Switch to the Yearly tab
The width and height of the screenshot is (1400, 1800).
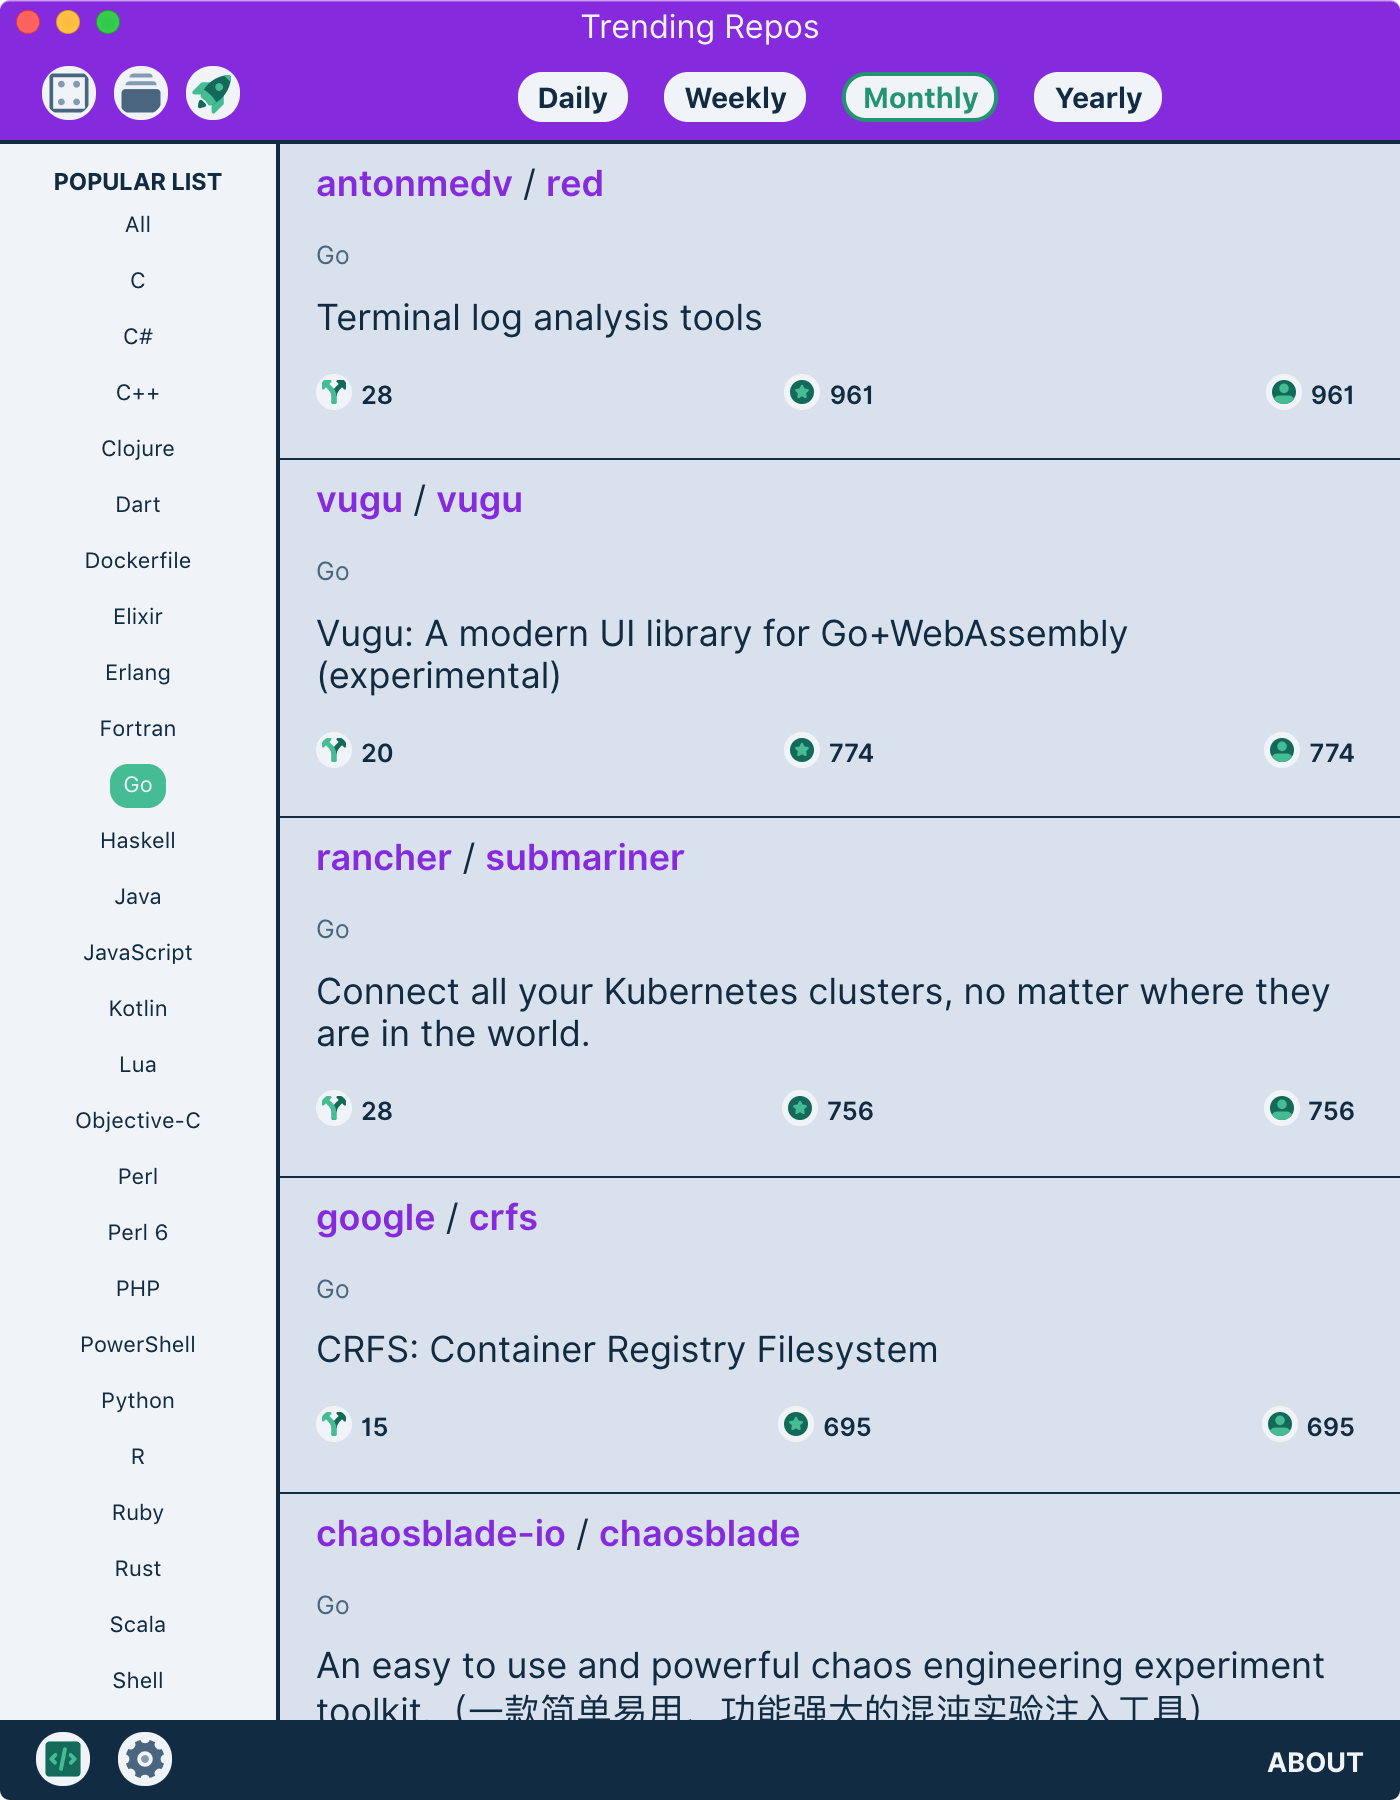click(1098, 98)
